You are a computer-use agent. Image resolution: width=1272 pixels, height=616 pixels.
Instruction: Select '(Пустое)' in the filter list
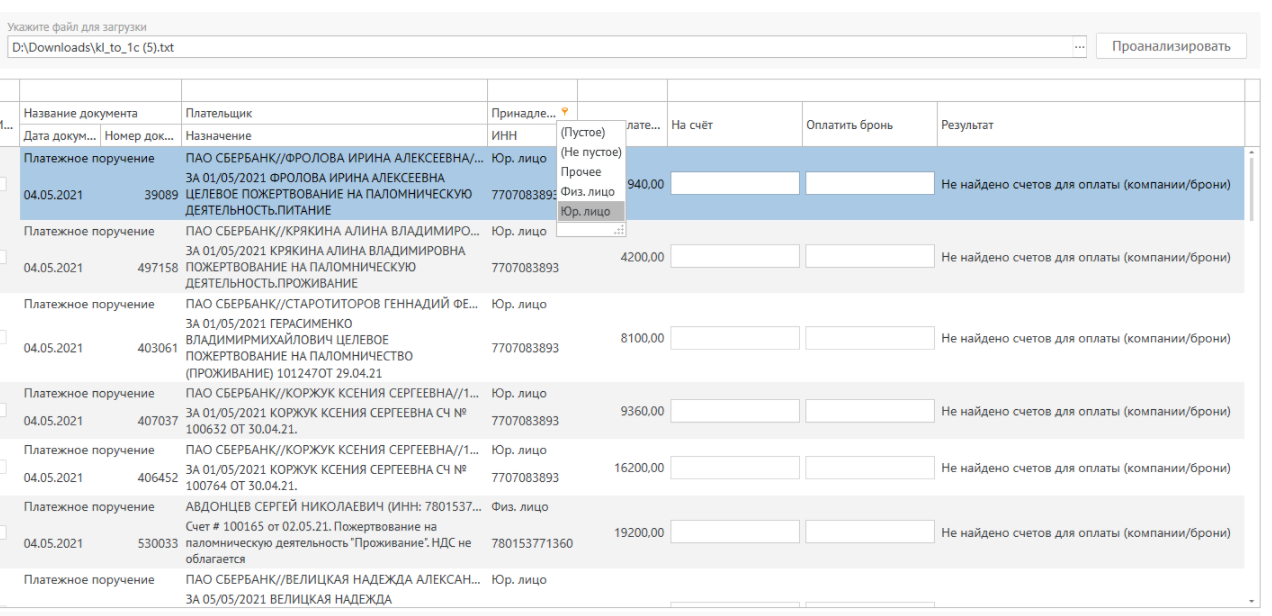(x=583, y=133)
